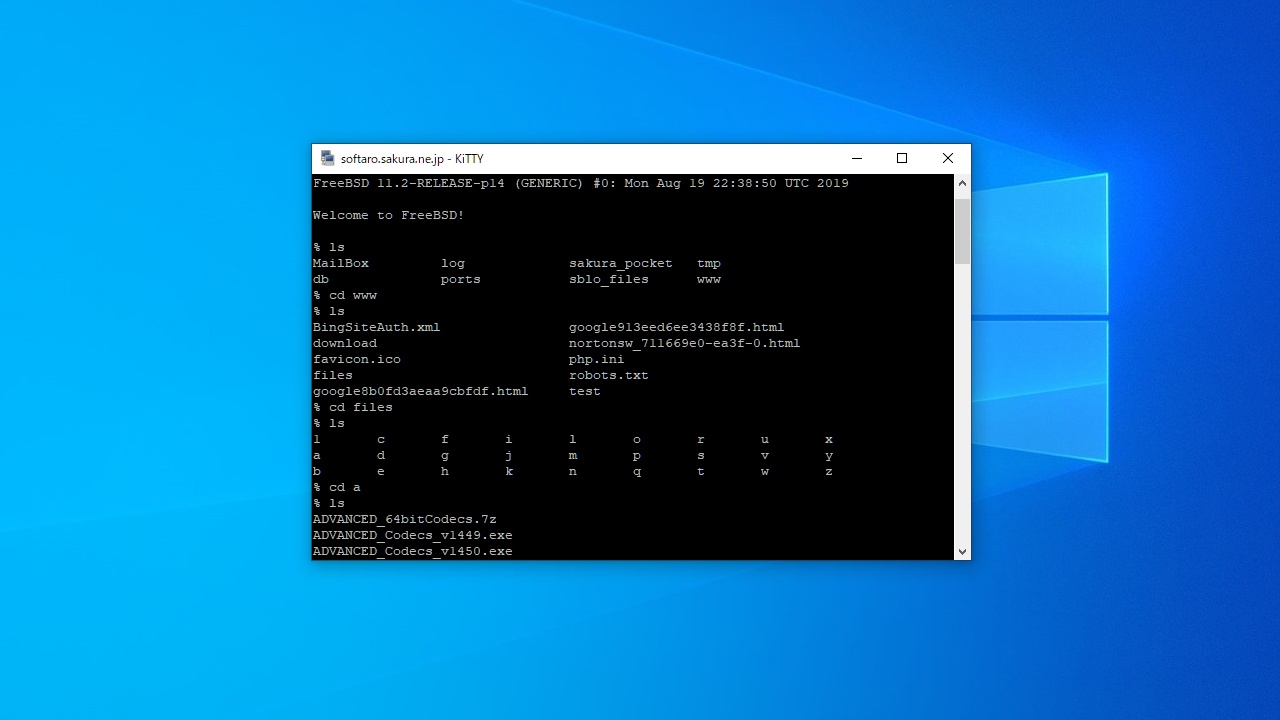The height and width of the screenshot is (720, 1280).
Task: Click 'php.ini' file name
Action: (x=597, y=359)
